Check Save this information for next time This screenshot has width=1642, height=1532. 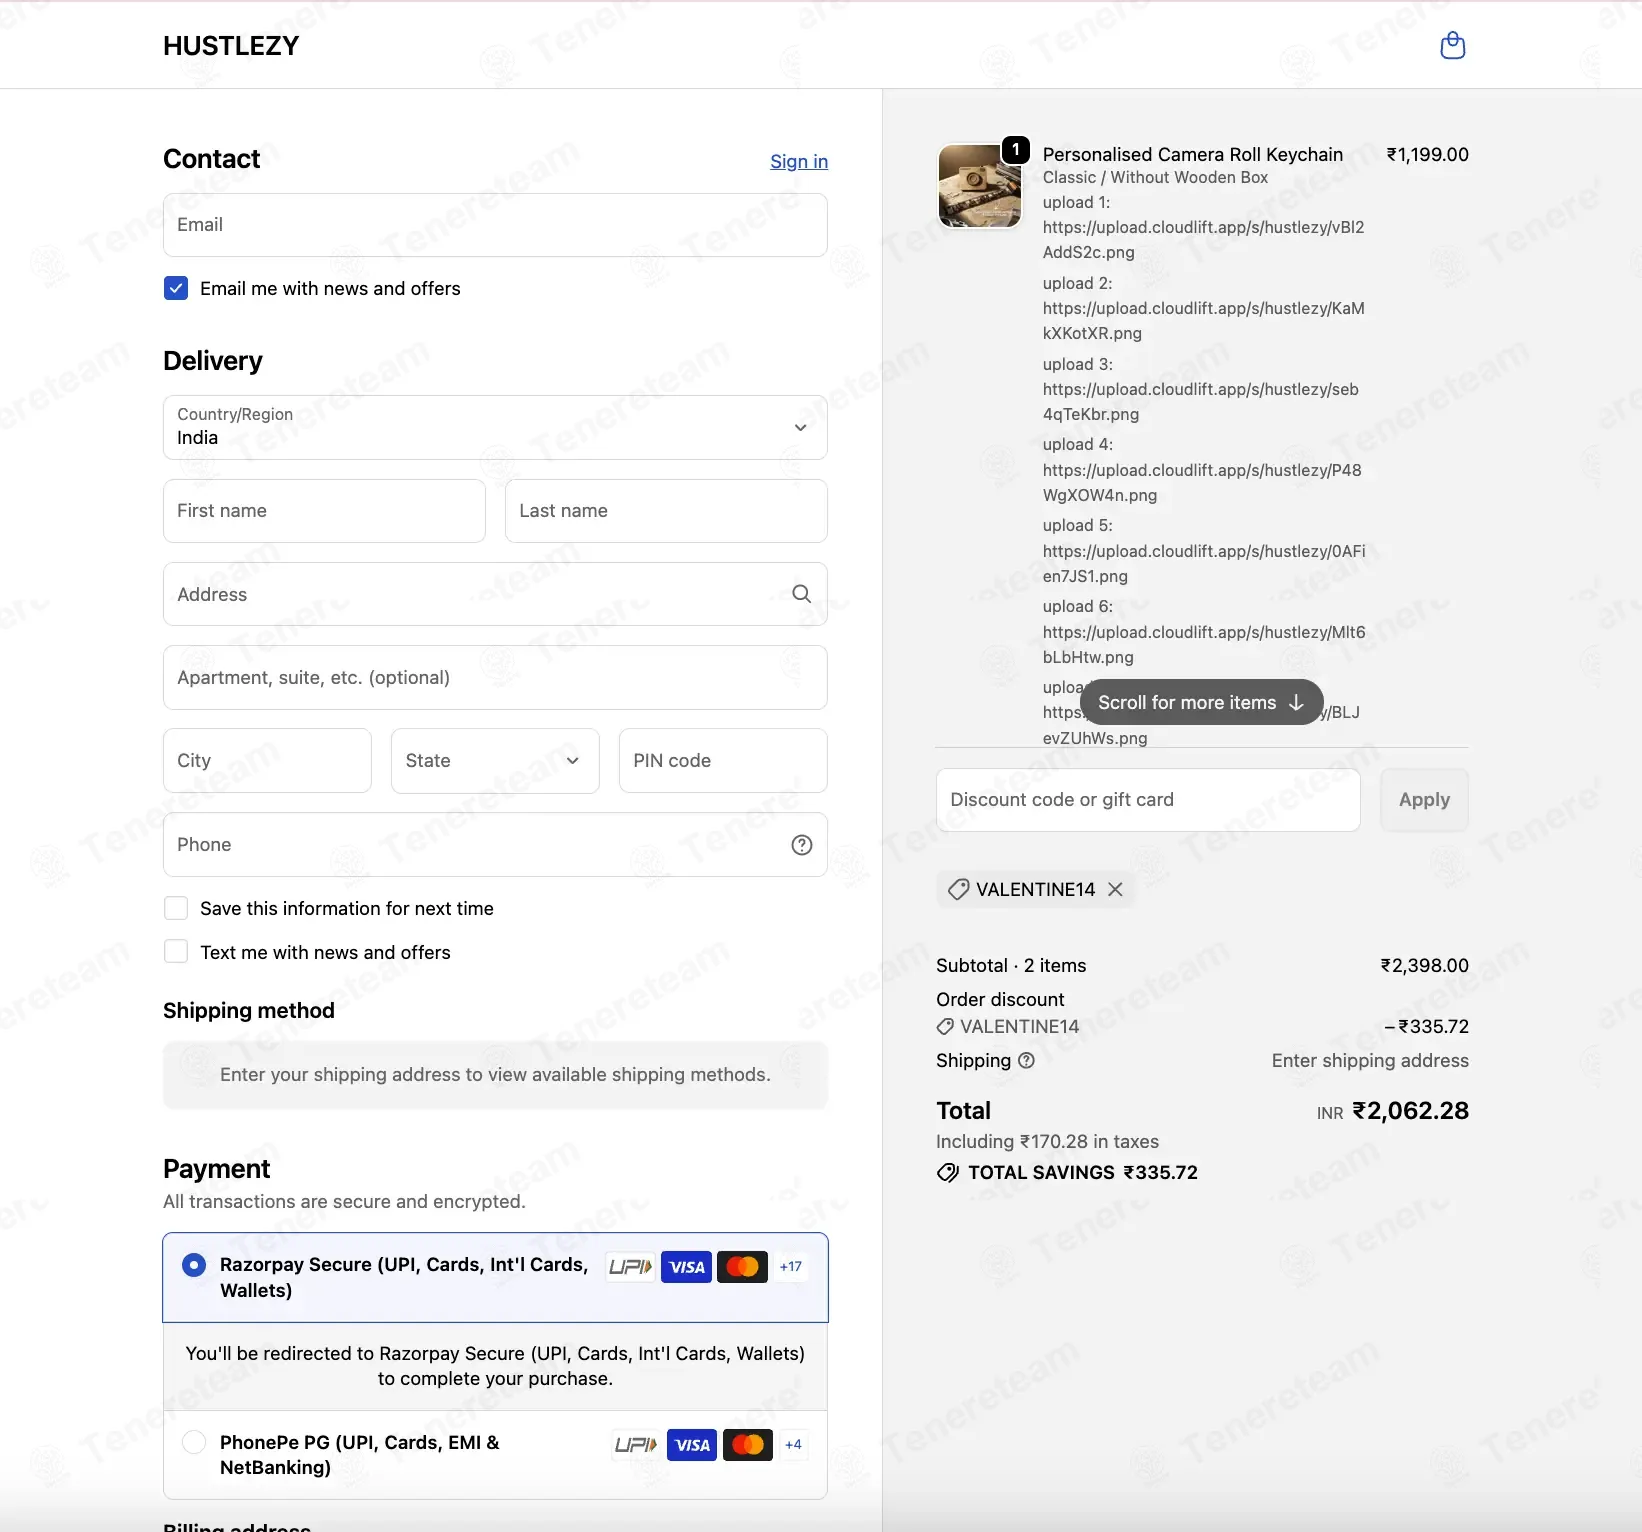[x=176, y=908]
